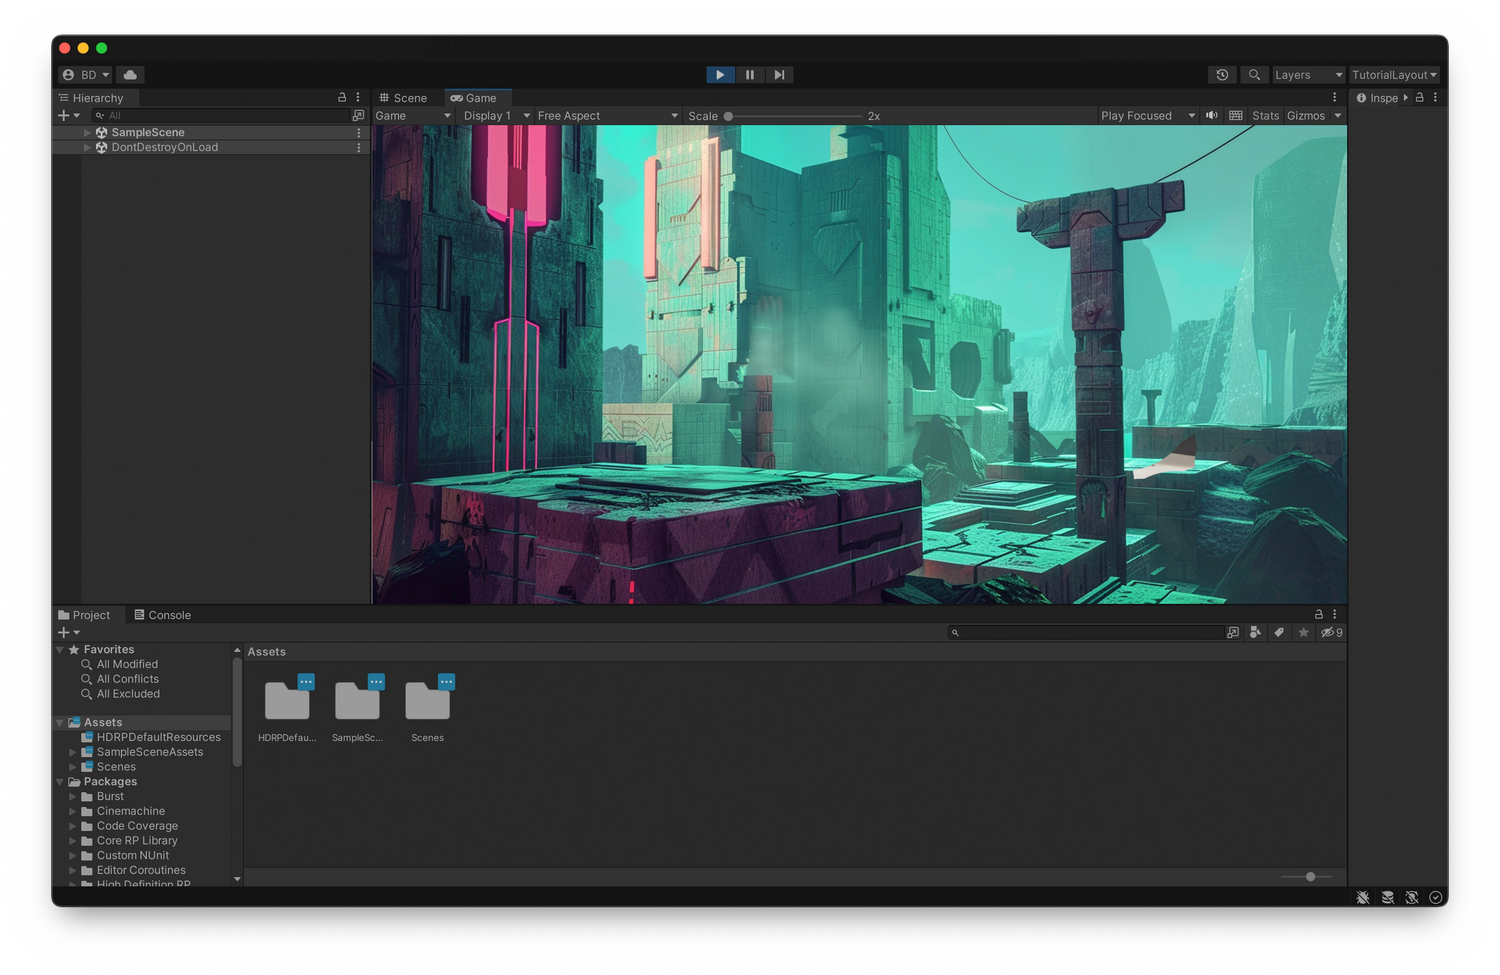Click the Pause button in the toolbar
The height and width of the screenshot is (975, 1500).
[x=750, y=74]
